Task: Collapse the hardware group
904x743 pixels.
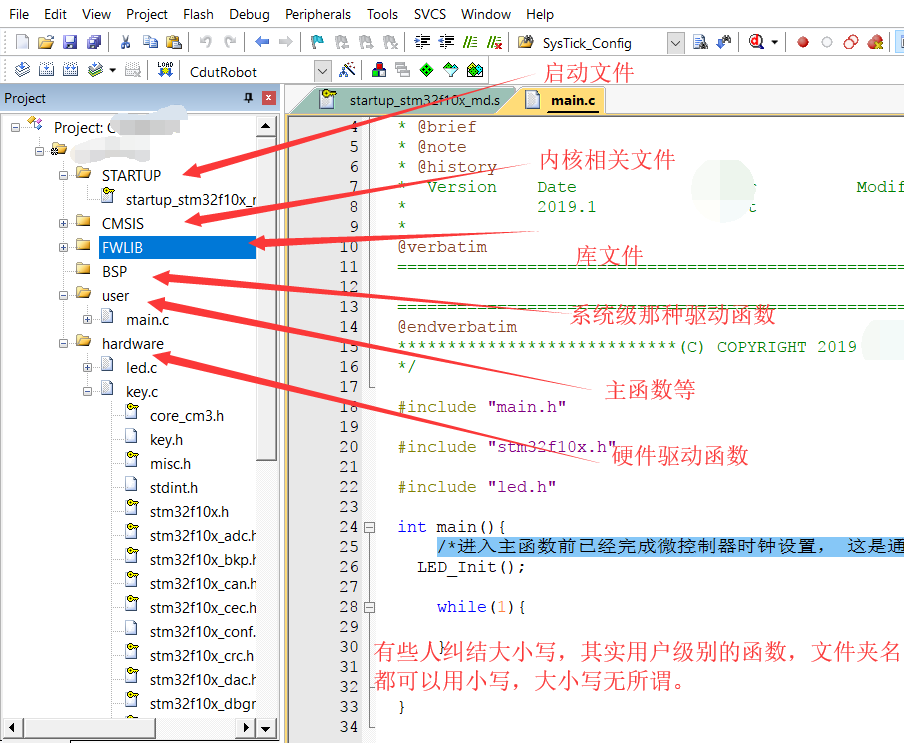Action: click(63, 344)
